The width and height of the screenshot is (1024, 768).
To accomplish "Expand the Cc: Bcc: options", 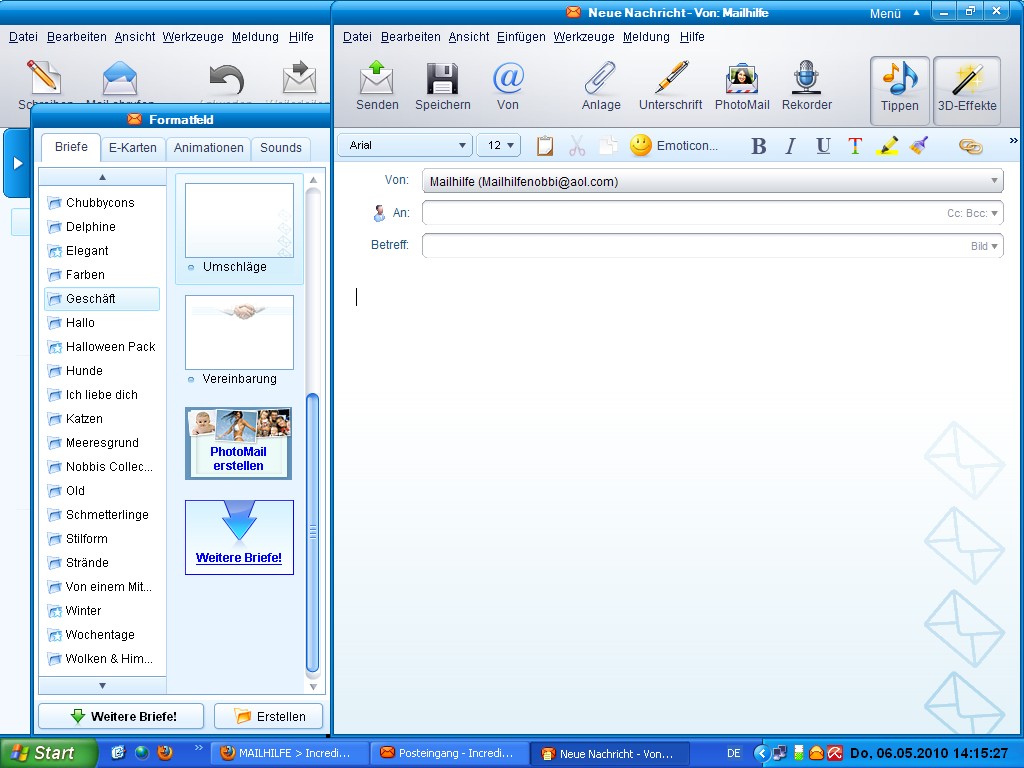I will [x=972, y=213].
